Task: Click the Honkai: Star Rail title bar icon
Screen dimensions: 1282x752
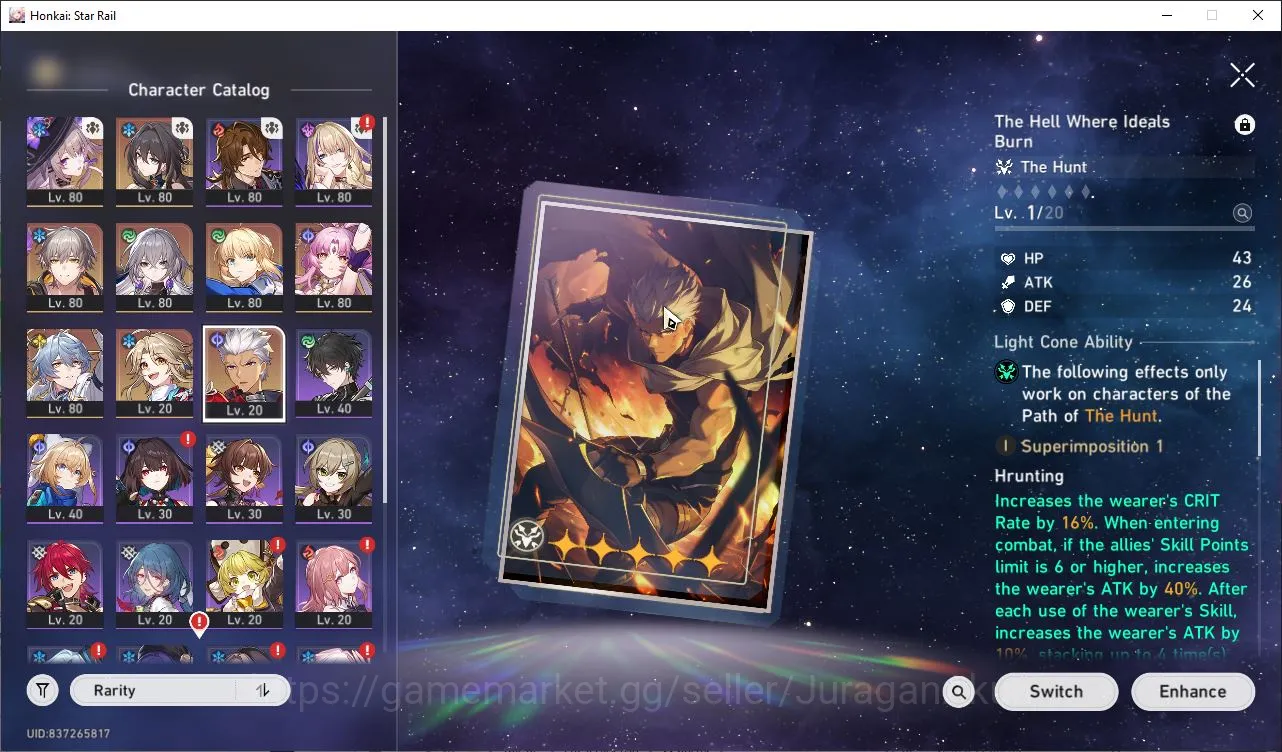Action: (16, 15)
